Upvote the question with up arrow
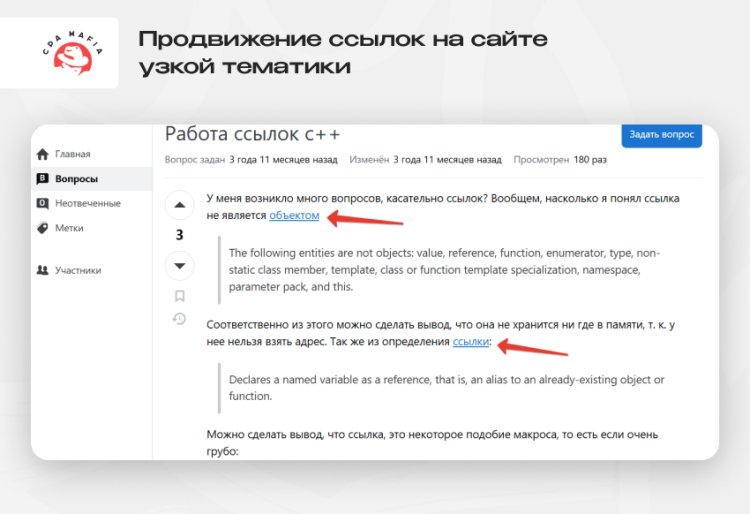 tap(179, 205)
